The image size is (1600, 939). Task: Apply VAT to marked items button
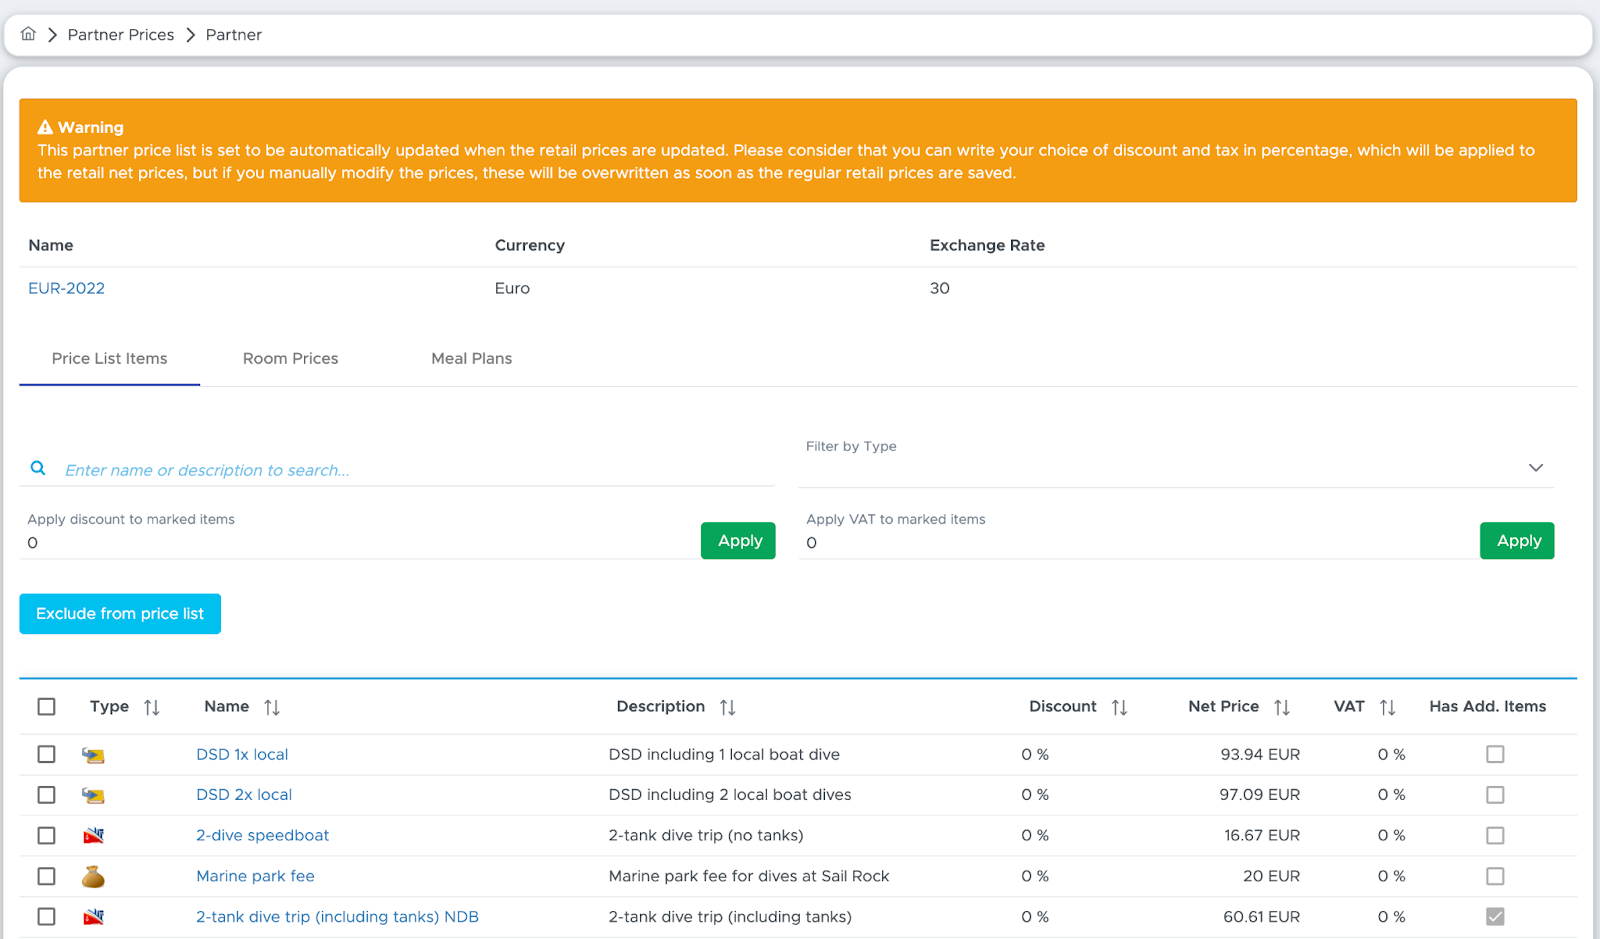[1517, 540]
